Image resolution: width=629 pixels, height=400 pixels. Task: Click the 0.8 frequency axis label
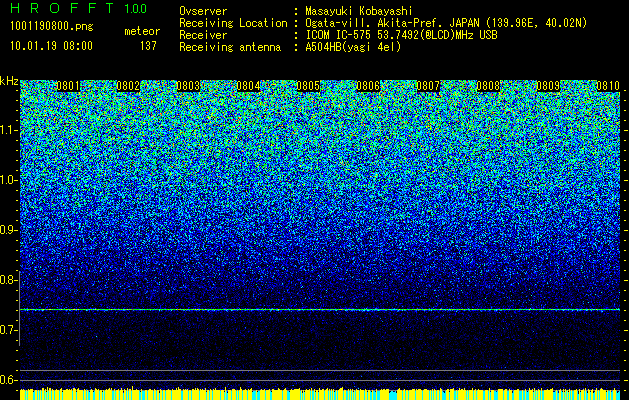(x=8, y=280)
